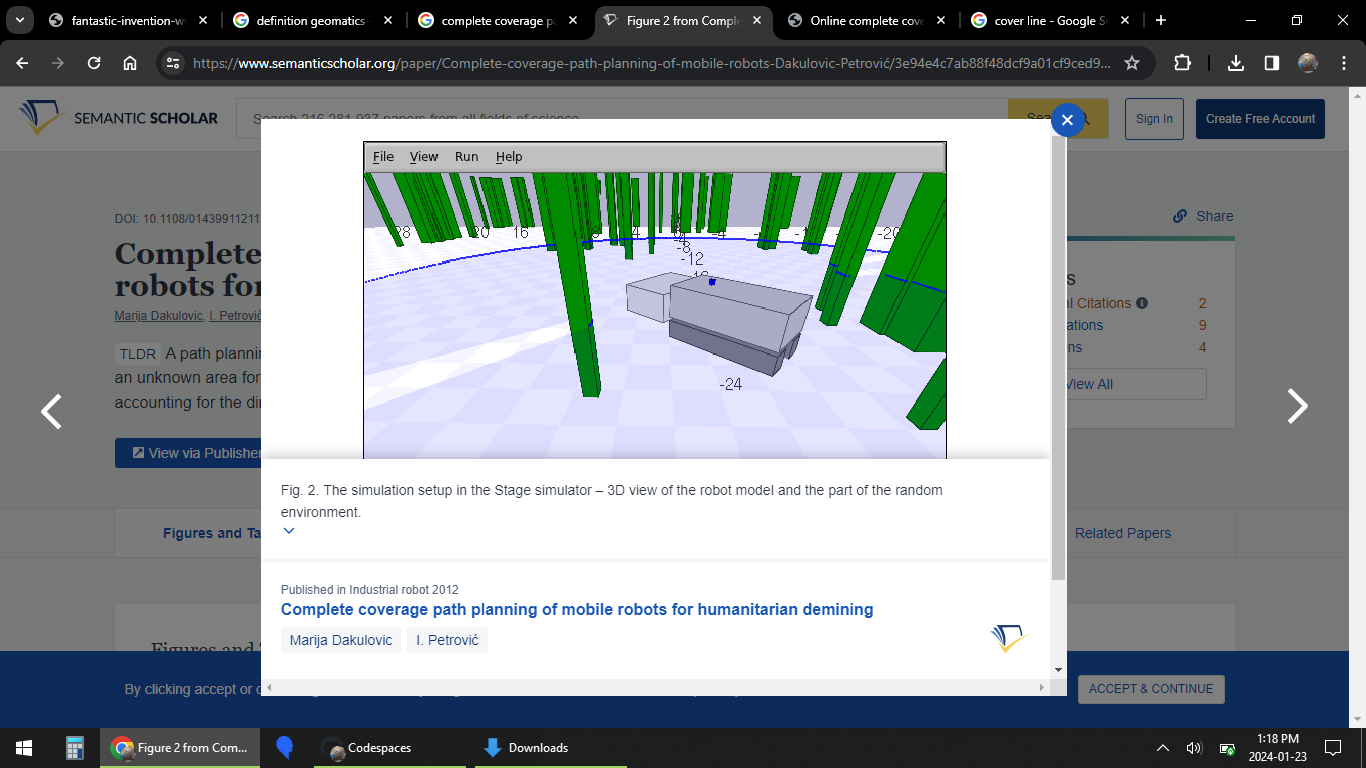Switch to definition geomatics browser tab
Viewport: 1366px width, 768px height.
pos(313,20)
